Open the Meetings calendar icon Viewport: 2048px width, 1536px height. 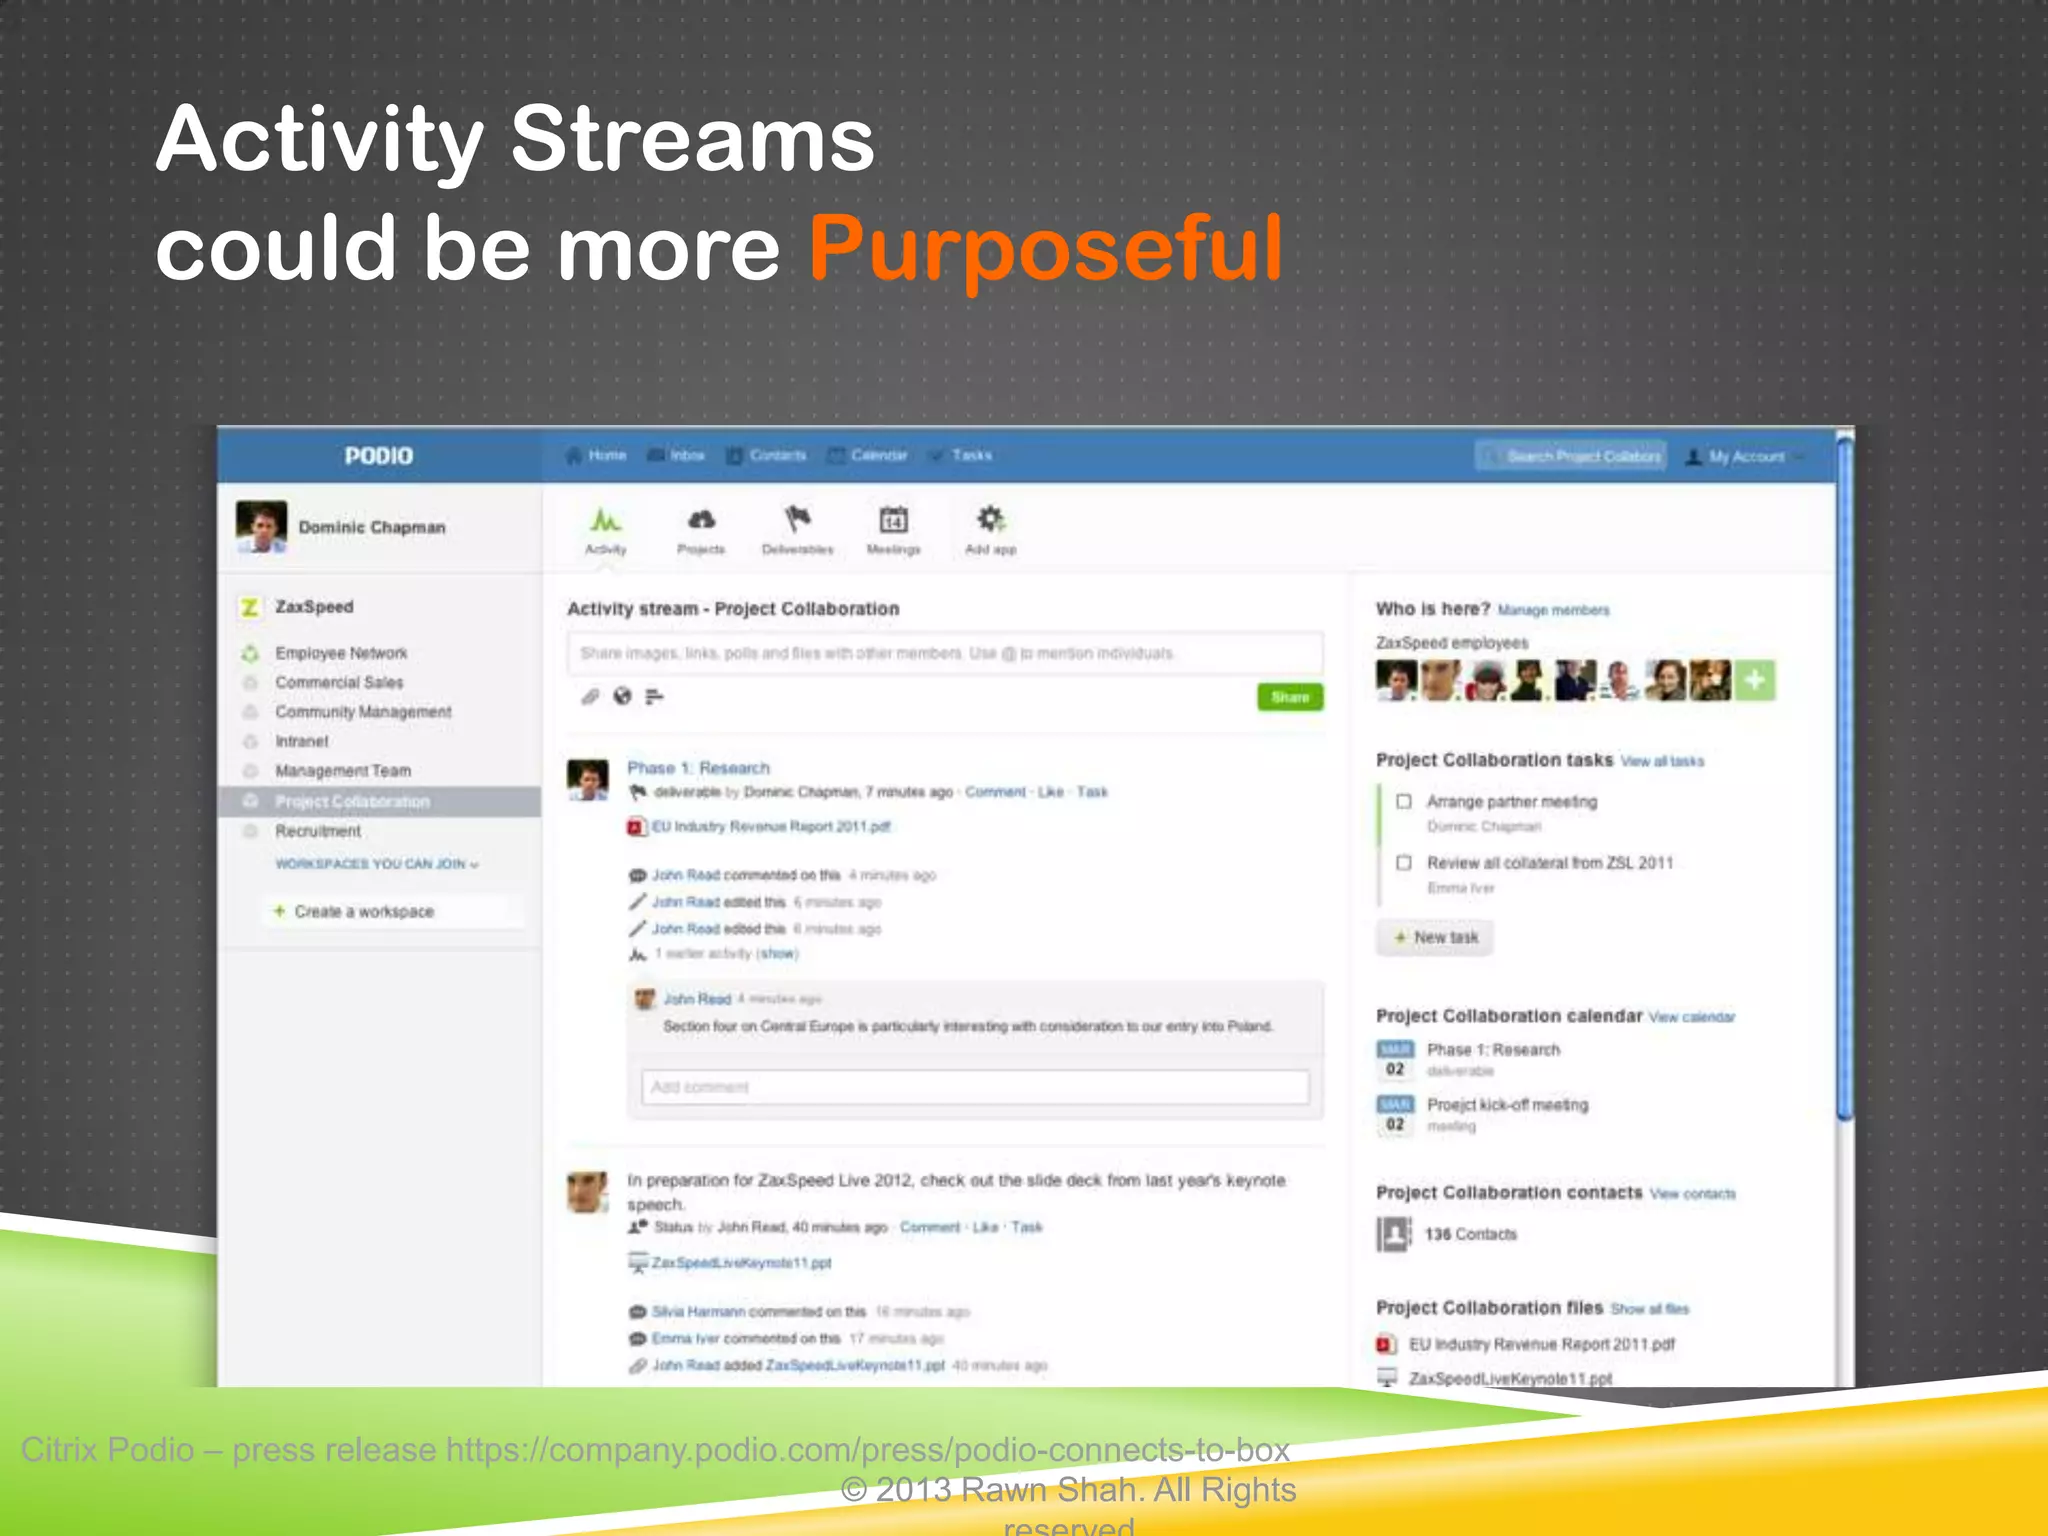tap(893, 520)
